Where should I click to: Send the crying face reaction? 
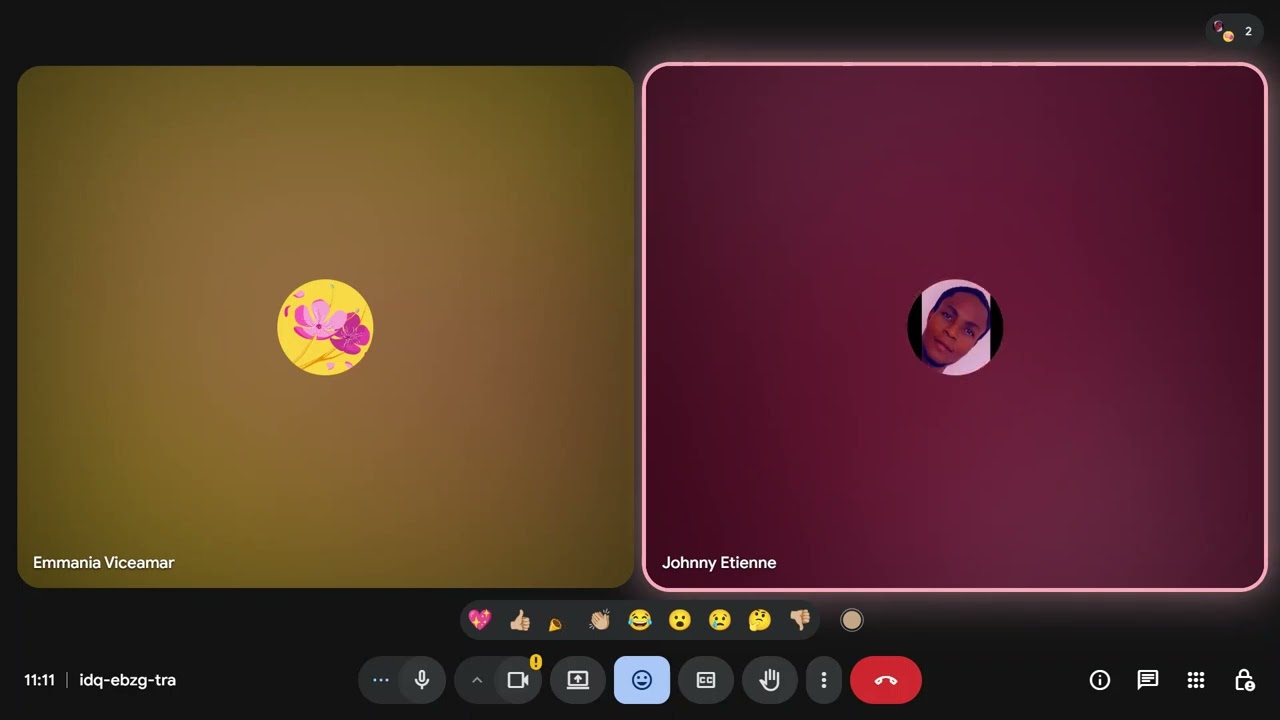pyautogui.click(x=720, y=620)
